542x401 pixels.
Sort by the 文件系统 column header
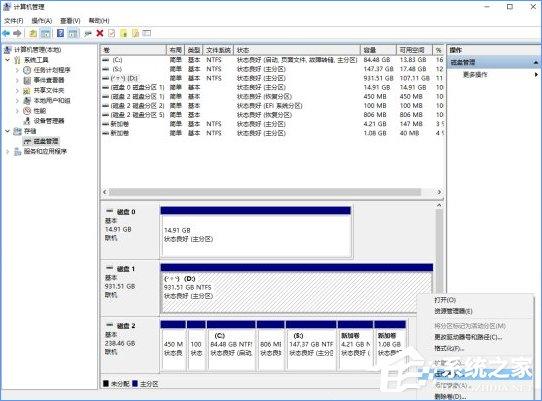(x=218, y=50)
